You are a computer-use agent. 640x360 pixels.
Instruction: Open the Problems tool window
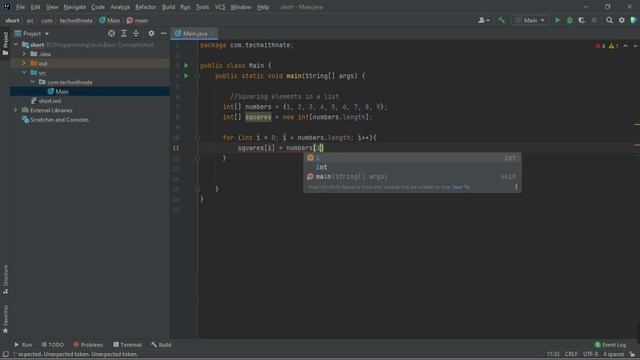click(x=88, y=345)
